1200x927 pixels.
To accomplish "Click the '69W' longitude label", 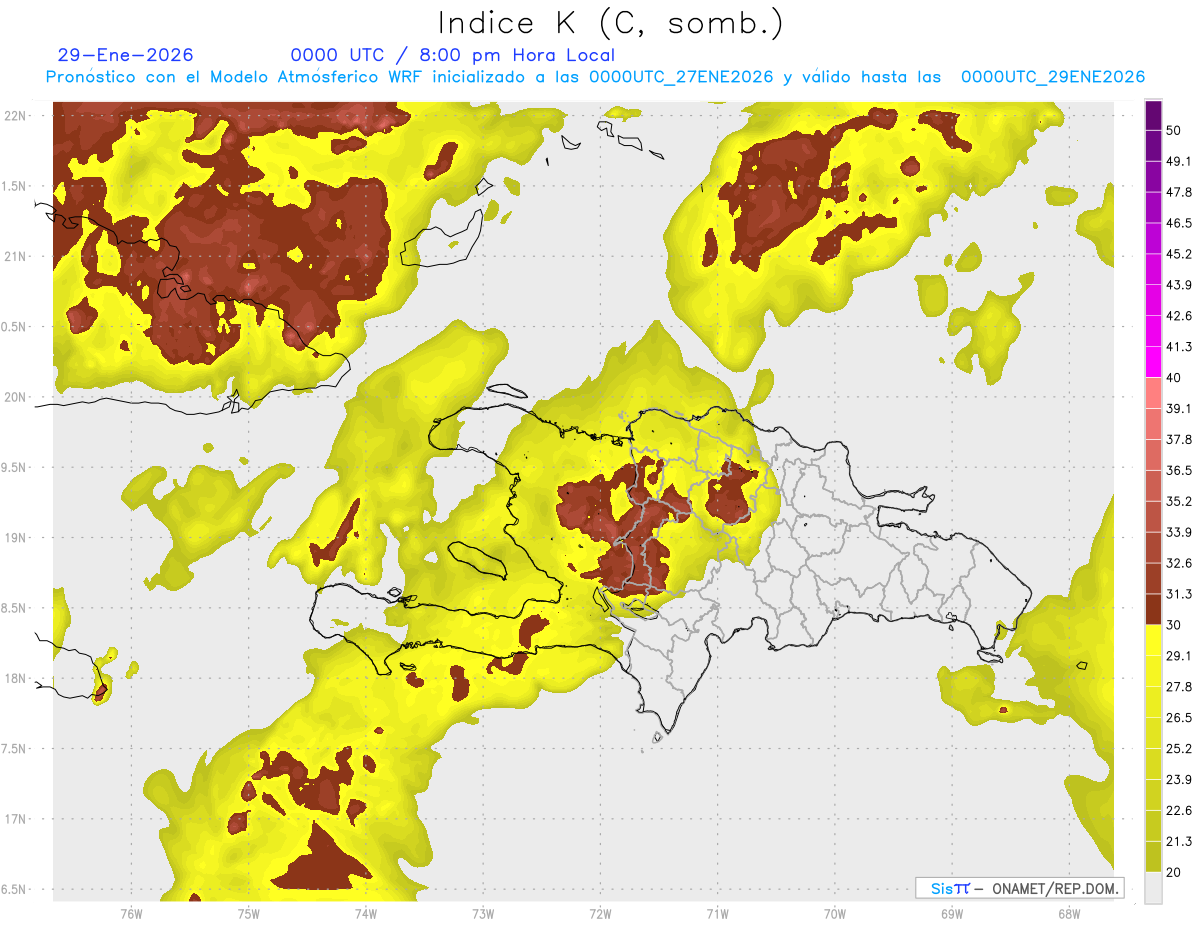I will click(x=952, y=914).
